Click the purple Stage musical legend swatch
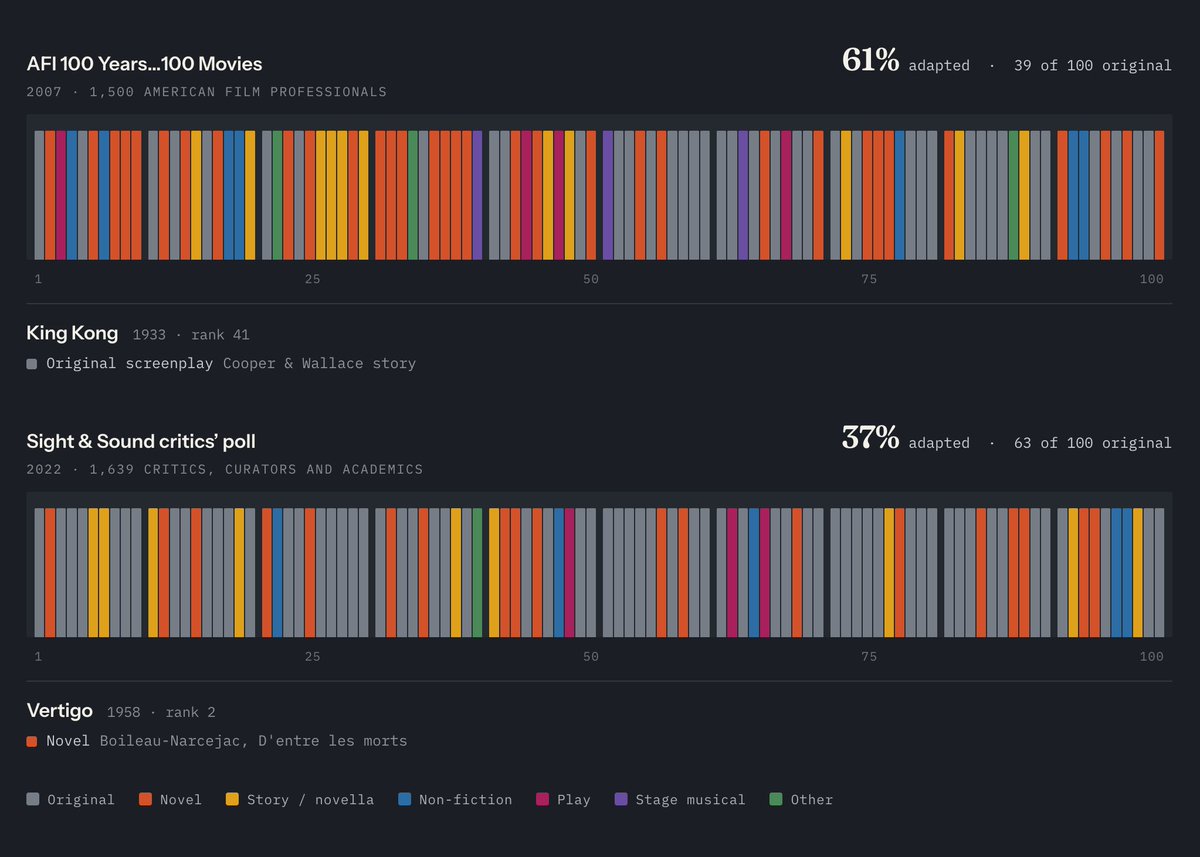The width and height of the screenshot is (1200, 857). (x=621, y=799)
